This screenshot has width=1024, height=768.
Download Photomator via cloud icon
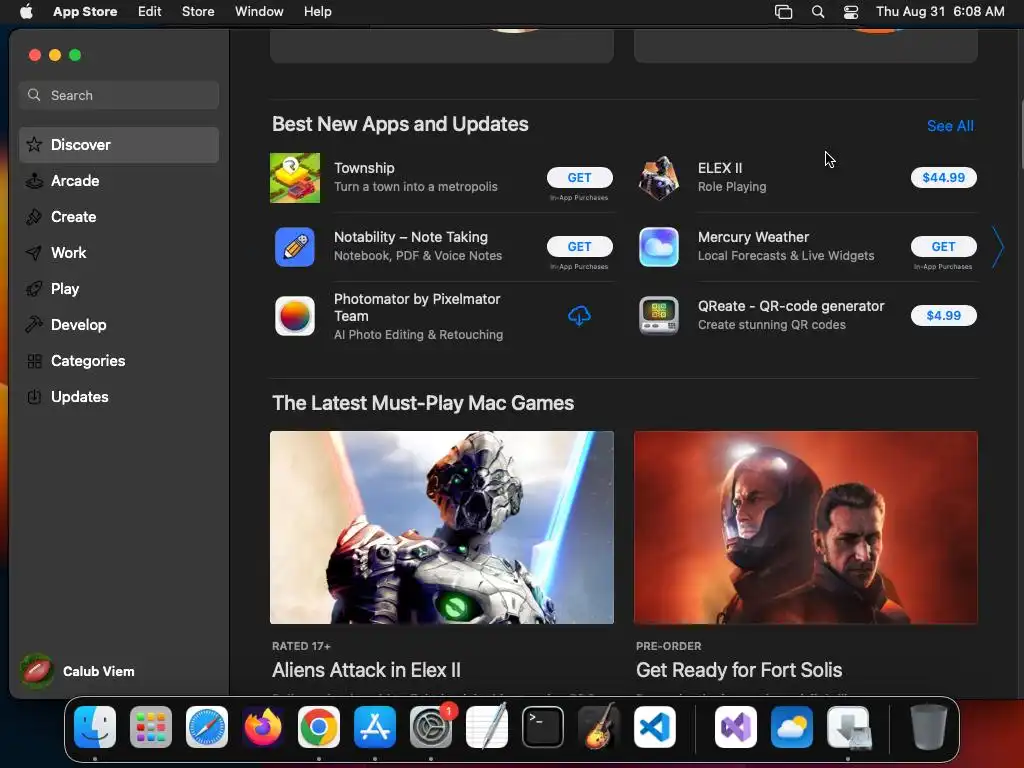pos(579,316)
